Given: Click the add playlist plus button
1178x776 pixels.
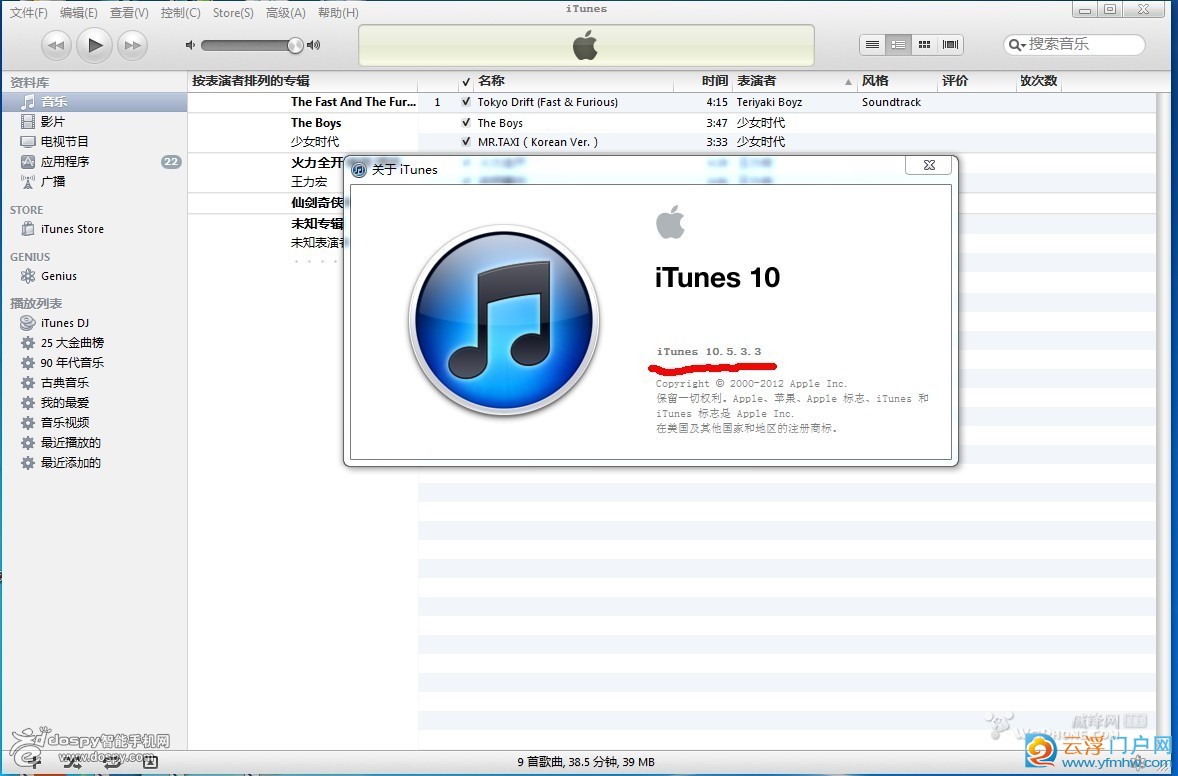Looking at the screenshot, I should pos(33,762).
